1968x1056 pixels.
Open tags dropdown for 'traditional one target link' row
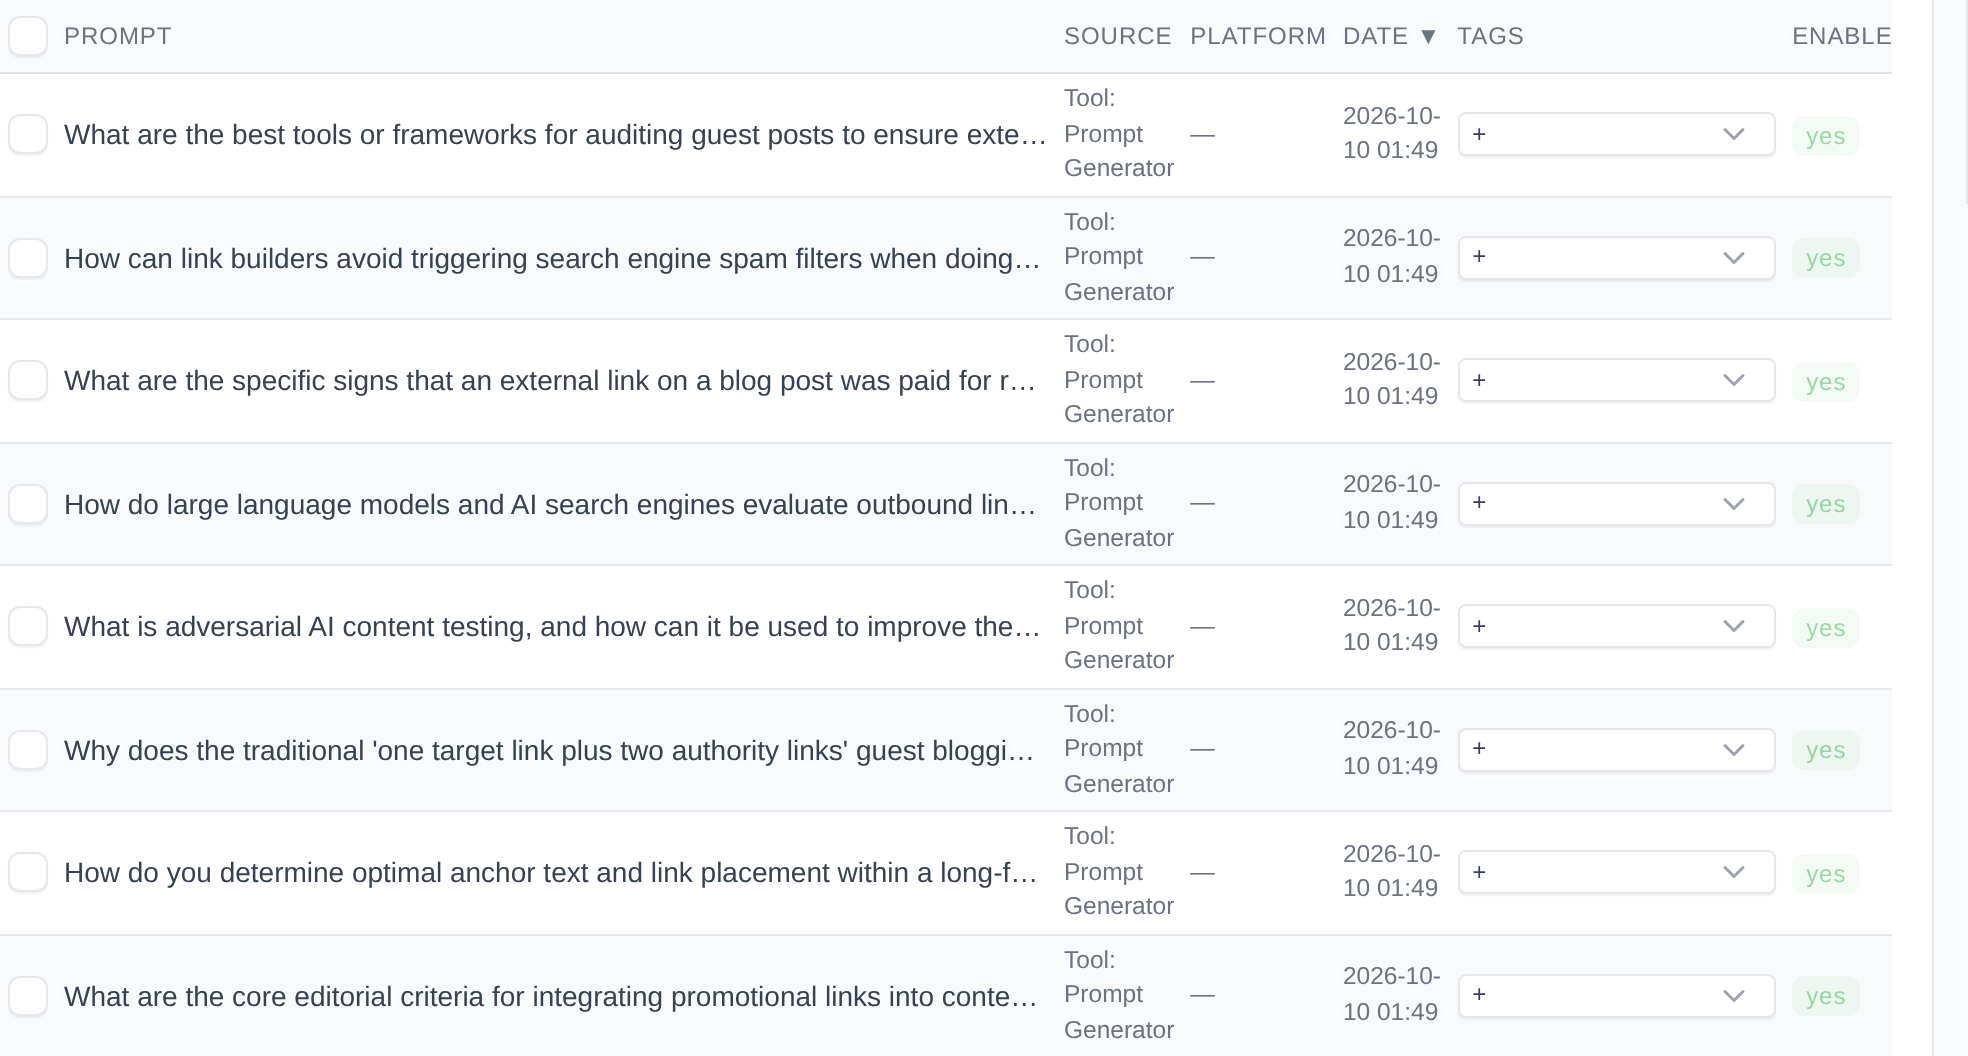(1616, 750)
